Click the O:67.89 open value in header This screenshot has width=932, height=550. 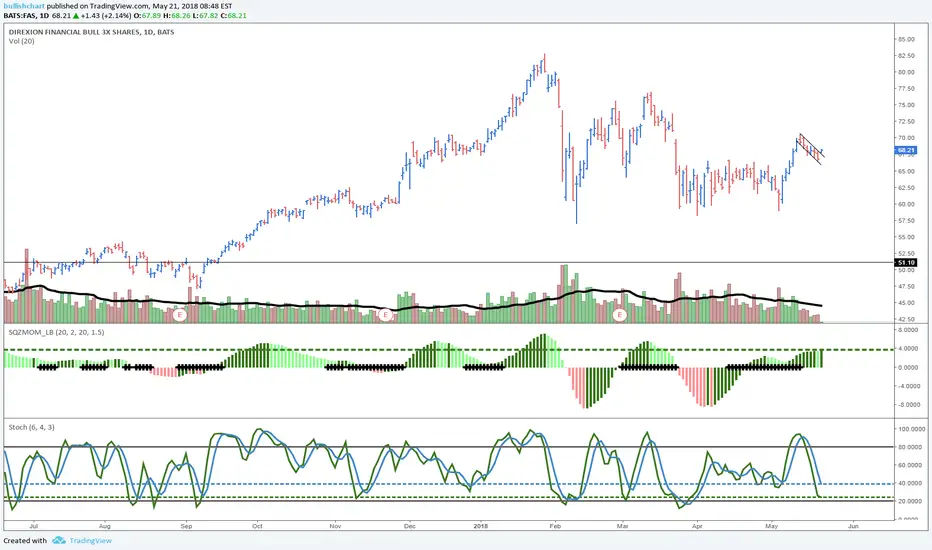click(x=149, y=15)
